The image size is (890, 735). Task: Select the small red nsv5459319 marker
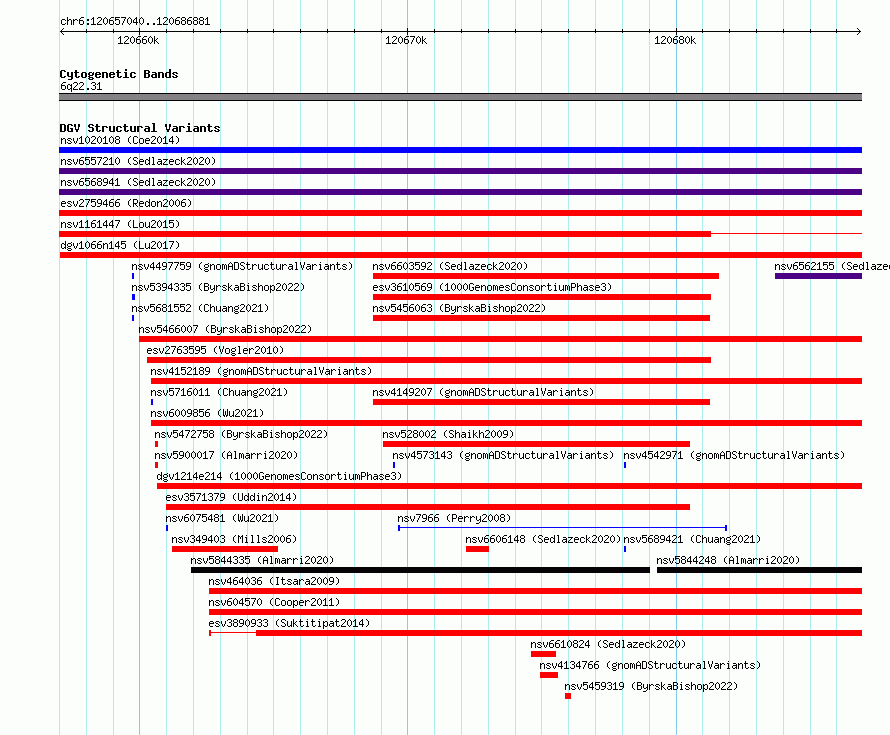tap(568, 696)
